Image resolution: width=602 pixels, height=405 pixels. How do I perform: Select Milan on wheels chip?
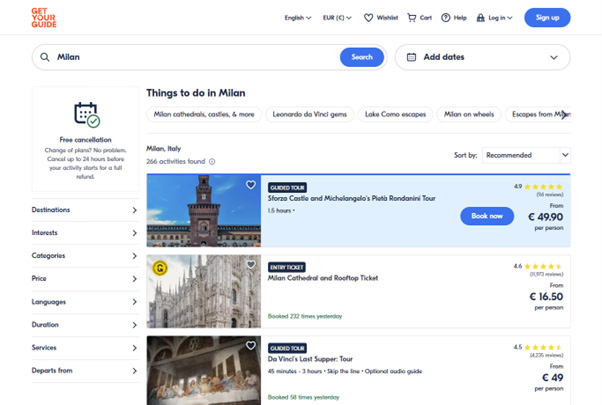click(469, 114)
